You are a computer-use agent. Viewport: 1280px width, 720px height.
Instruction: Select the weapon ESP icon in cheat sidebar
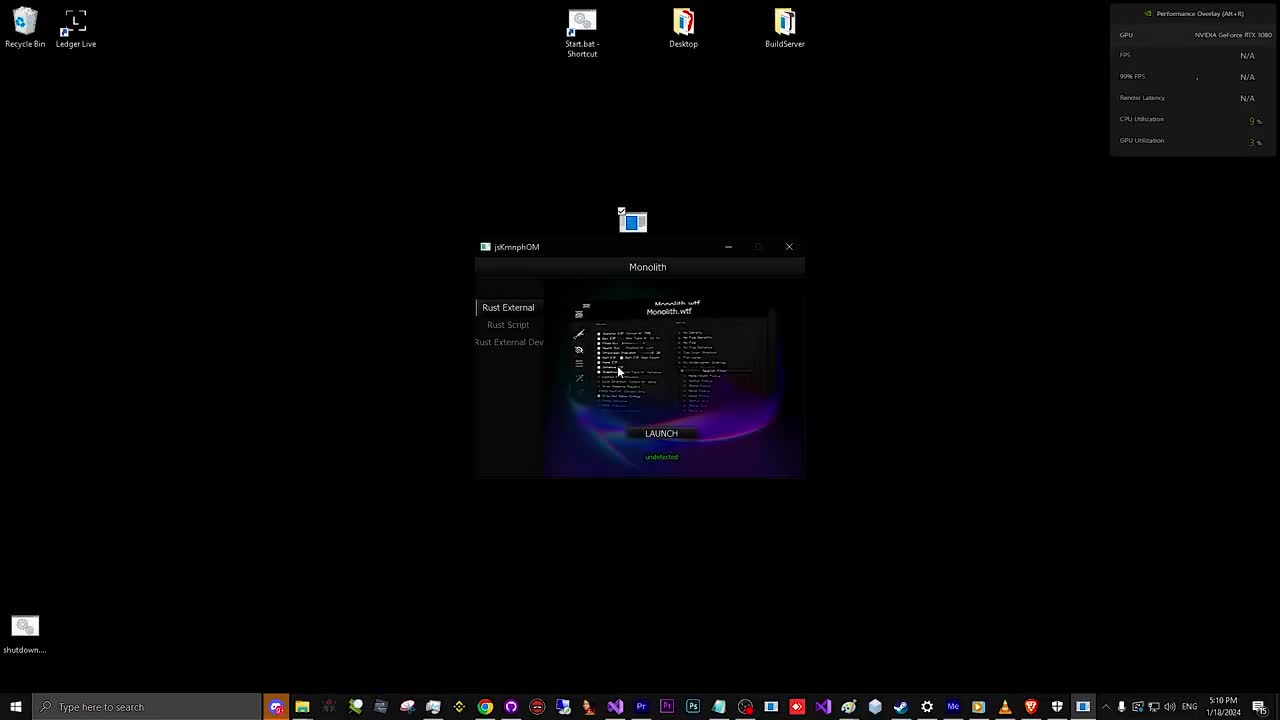pos(579,335)
